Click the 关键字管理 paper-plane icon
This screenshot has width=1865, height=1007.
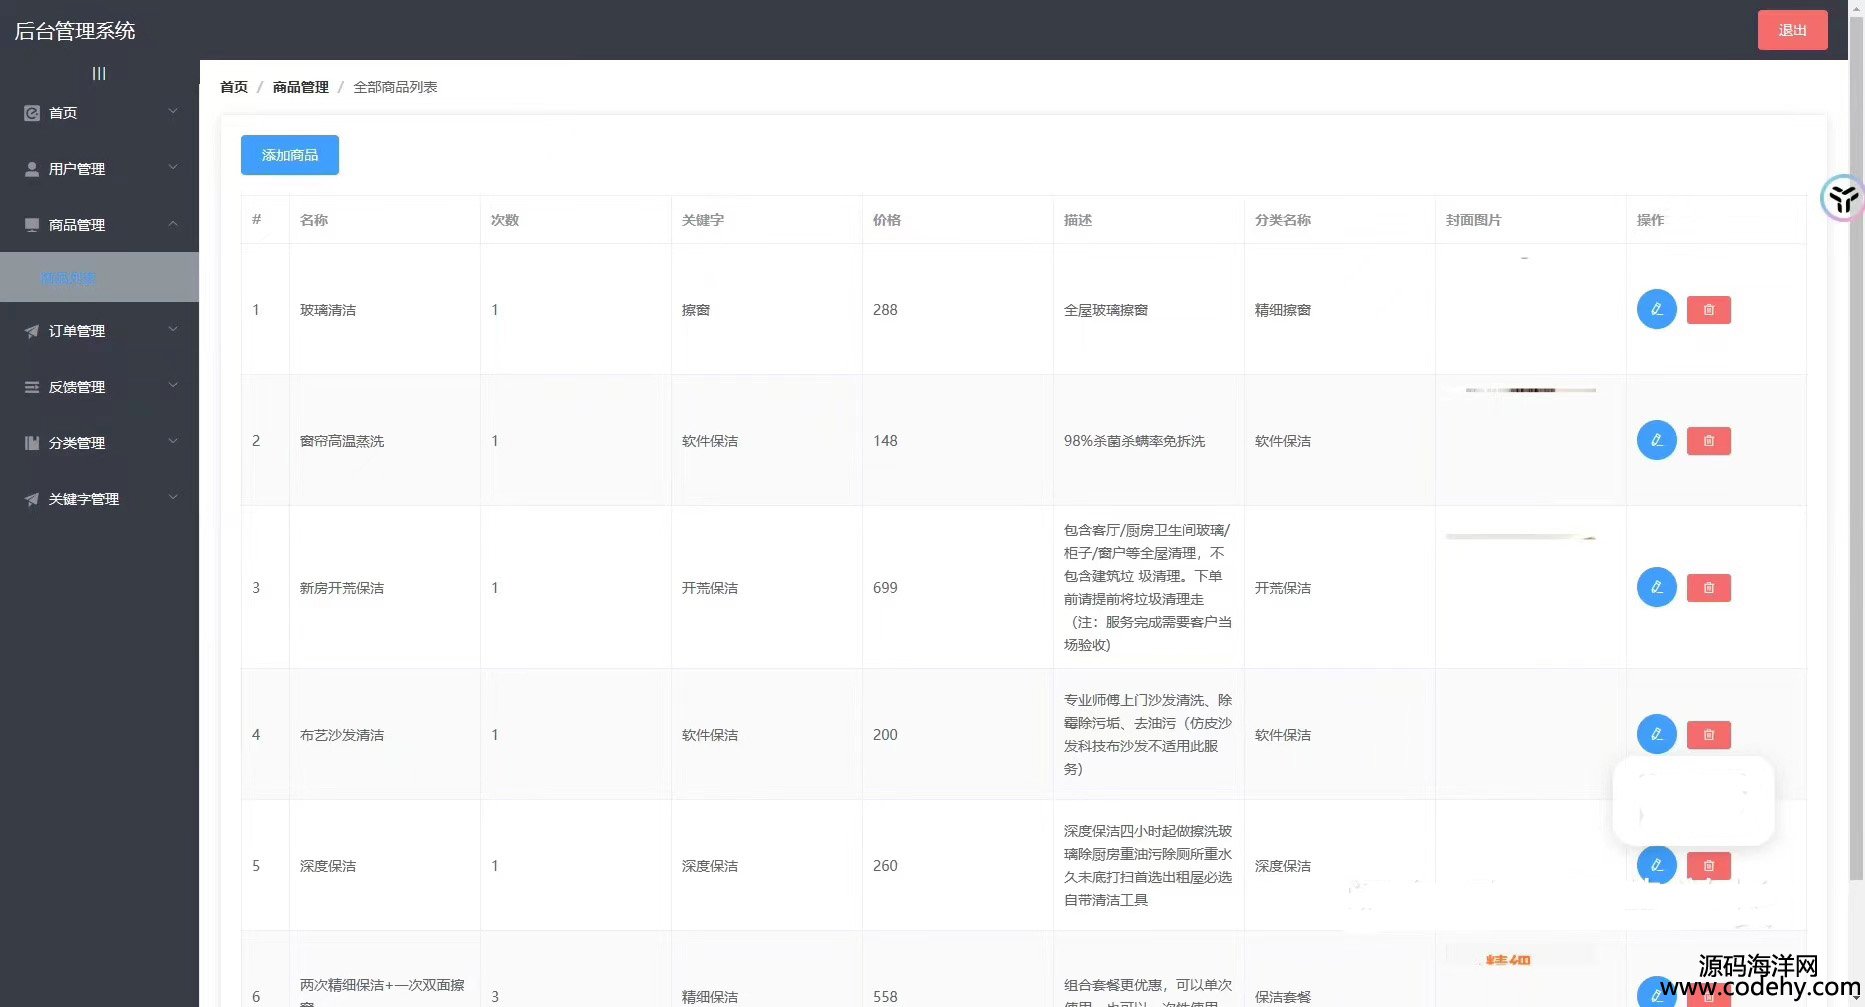pos(32,499)
